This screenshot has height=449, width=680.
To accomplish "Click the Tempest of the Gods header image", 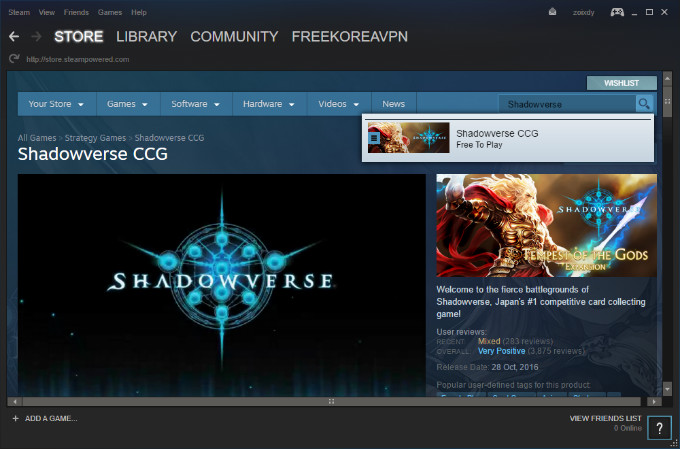I will 546,226.
